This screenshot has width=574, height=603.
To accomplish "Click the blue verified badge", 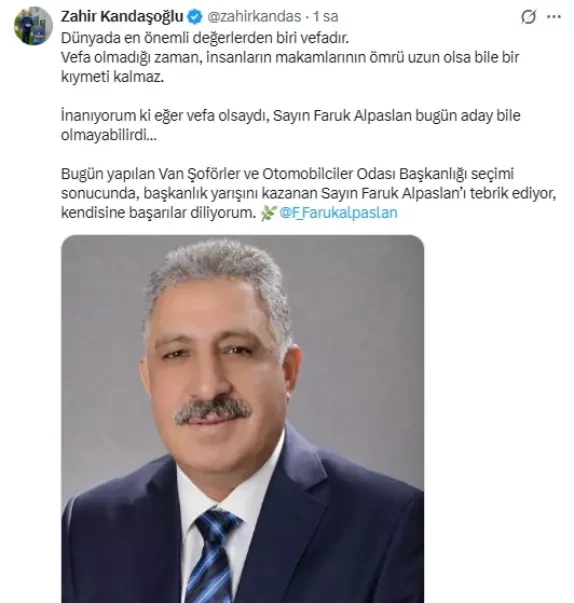I will click(195, 17).
